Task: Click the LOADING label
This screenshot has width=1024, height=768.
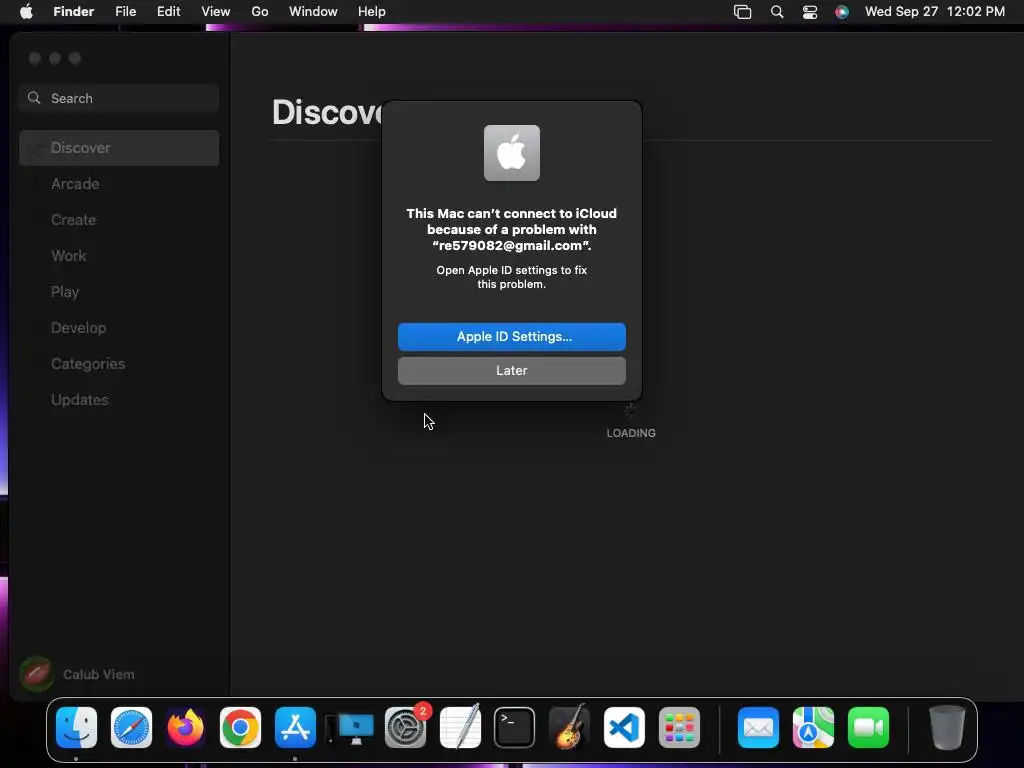Action: point(631,433)
